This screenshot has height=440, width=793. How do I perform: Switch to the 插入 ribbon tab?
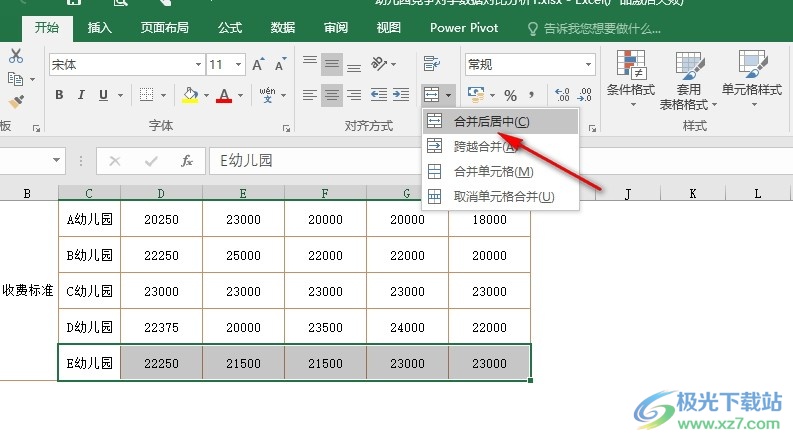pyautogui.click(x=99, y=27)
